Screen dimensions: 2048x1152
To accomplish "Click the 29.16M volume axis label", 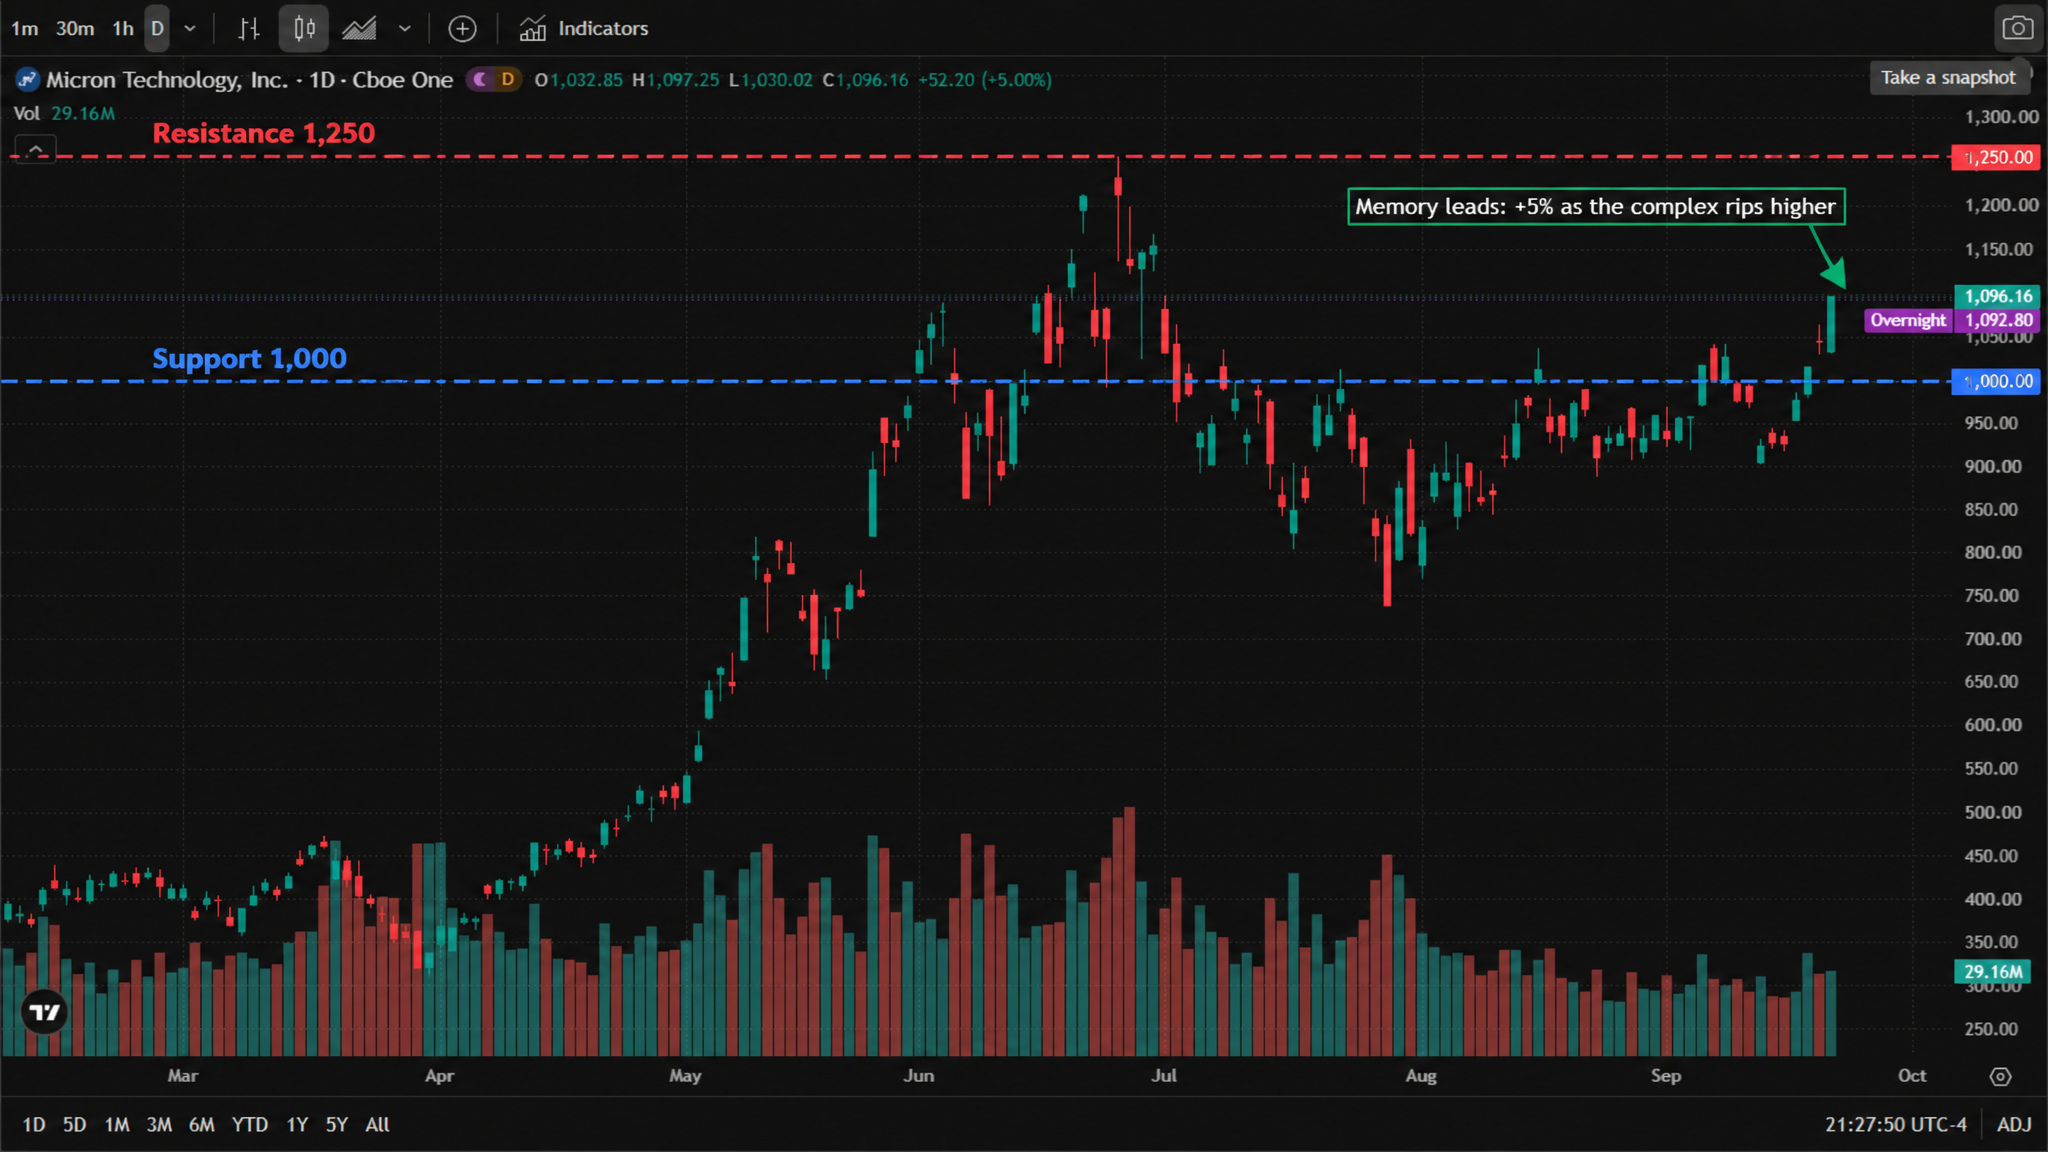I will point(1992,971).
